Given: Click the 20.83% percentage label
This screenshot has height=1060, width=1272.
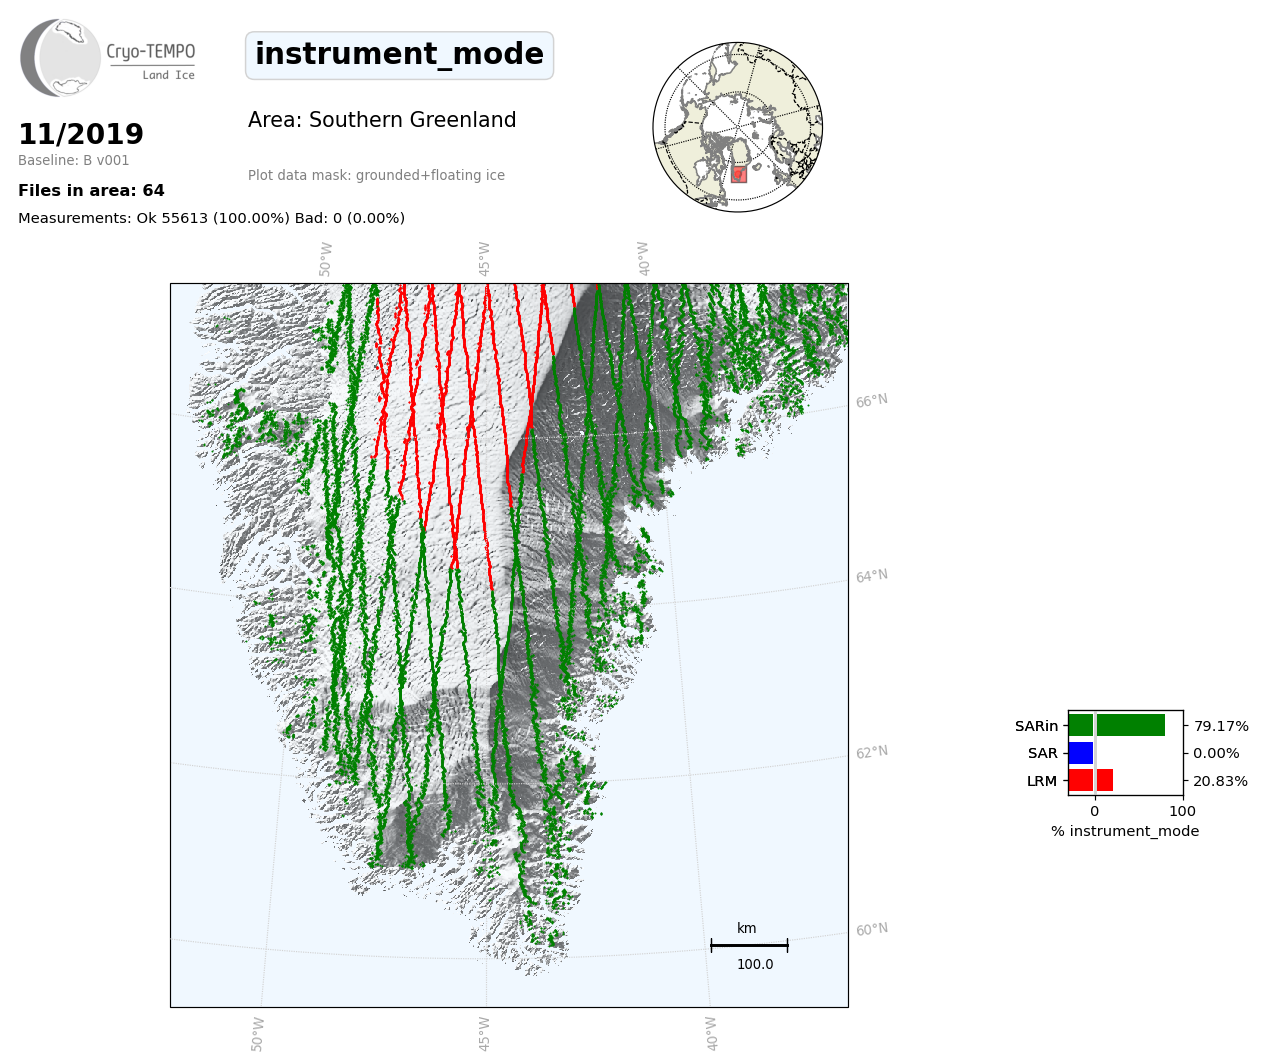Looking at the screenshot, I should [1220, 781].
